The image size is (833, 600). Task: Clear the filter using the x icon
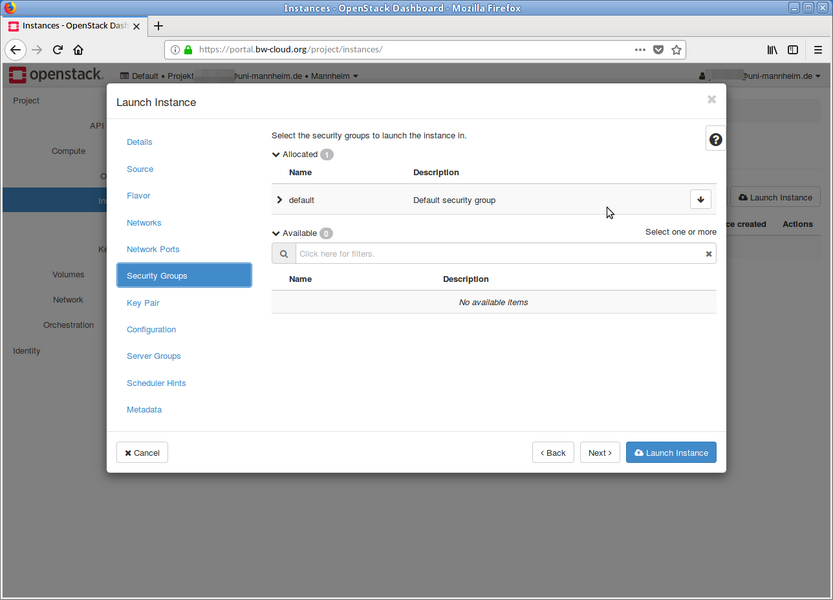pyautogui.click(x=708, y=253)
